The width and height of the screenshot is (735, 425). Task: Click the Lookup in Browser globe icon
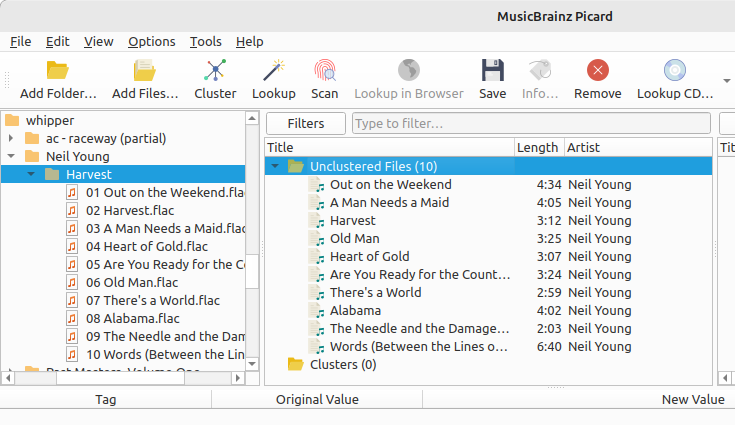(x=409, y=71)
